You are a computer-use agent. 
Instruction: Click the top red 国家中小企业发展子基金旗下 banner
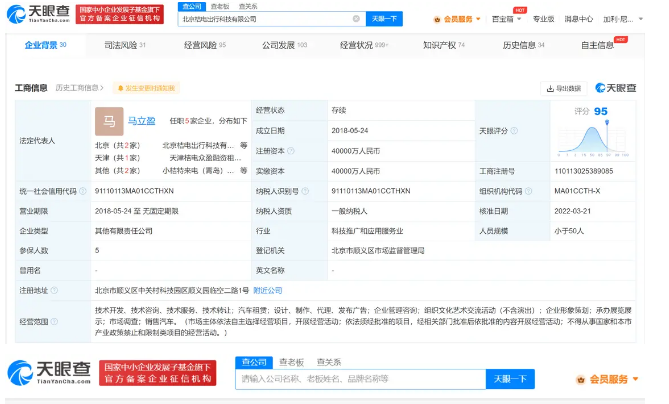pos(120,14)
